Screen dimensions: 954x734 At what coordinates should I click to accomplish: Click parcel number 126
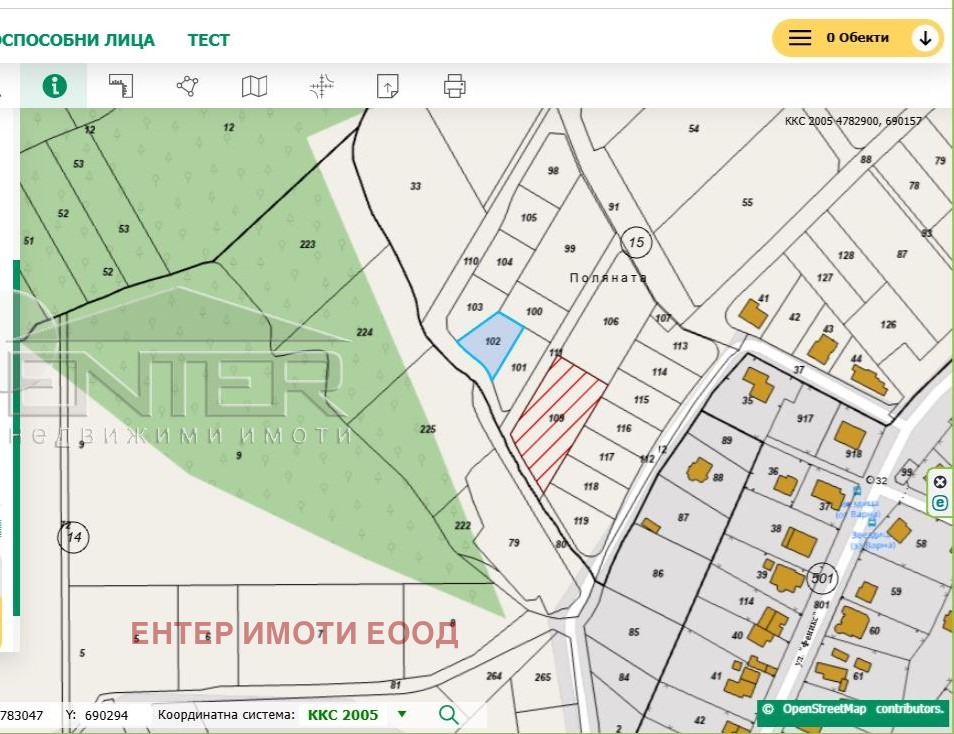[x=888, y=324]
